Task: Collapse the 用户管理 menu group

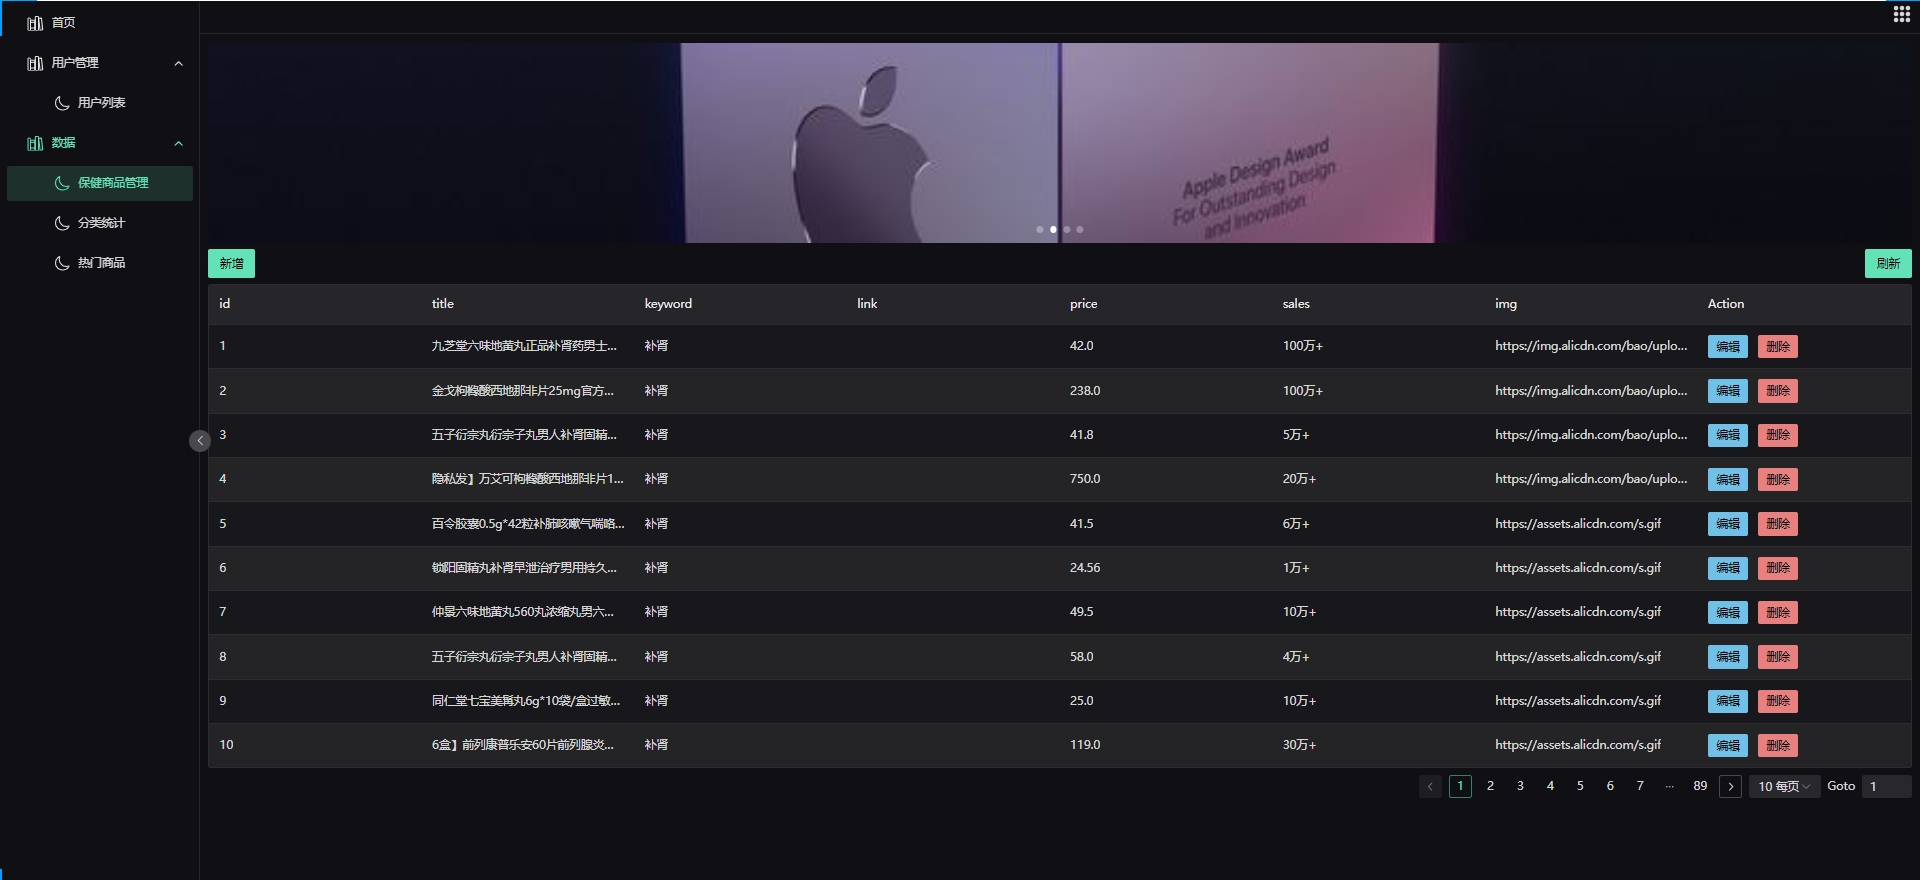Action: [x=100, y=62]
